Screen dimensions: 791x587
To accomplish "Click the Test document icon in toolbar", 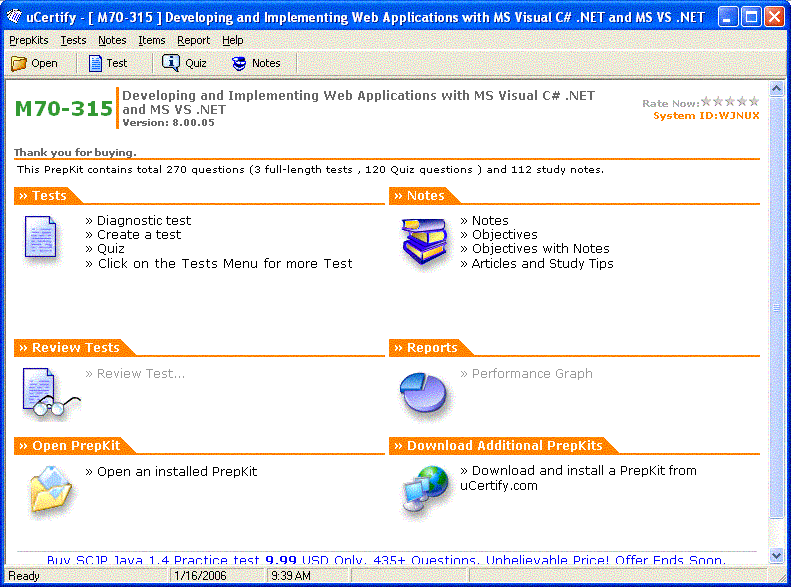I will point(95,63).
